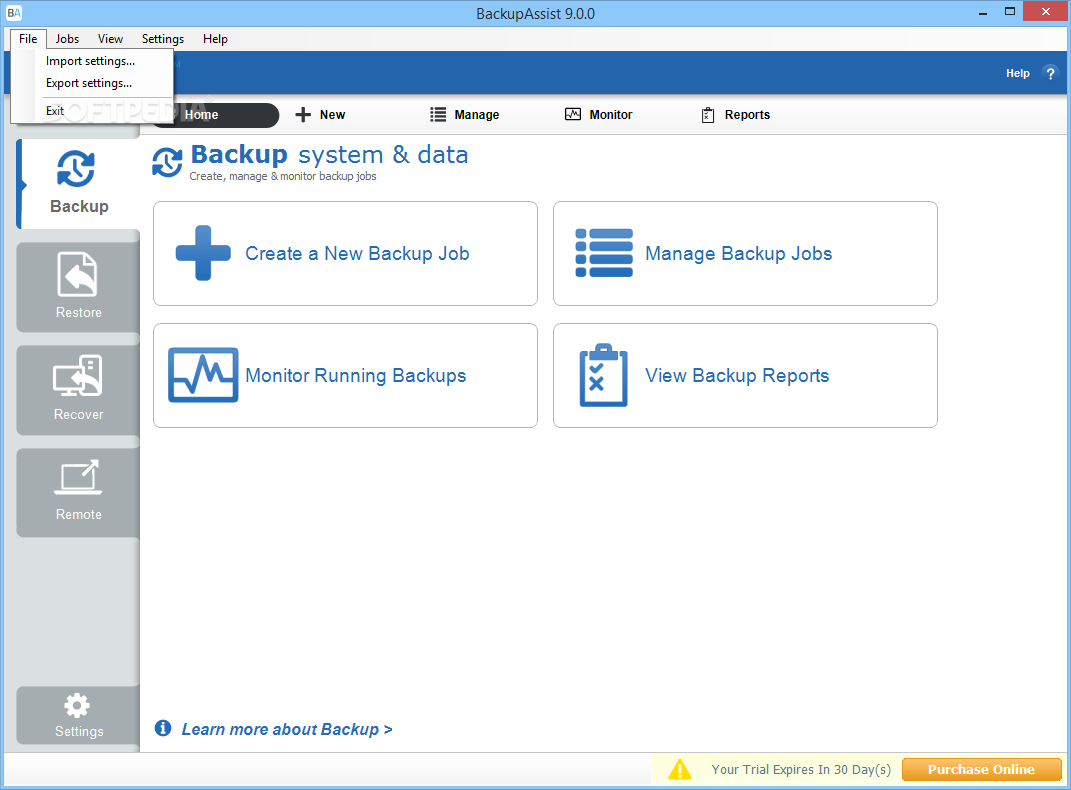This screenshot has width=1071, height=790.
Task: Click the blue plus Create Job icon
Action: (x=203, y=253)
